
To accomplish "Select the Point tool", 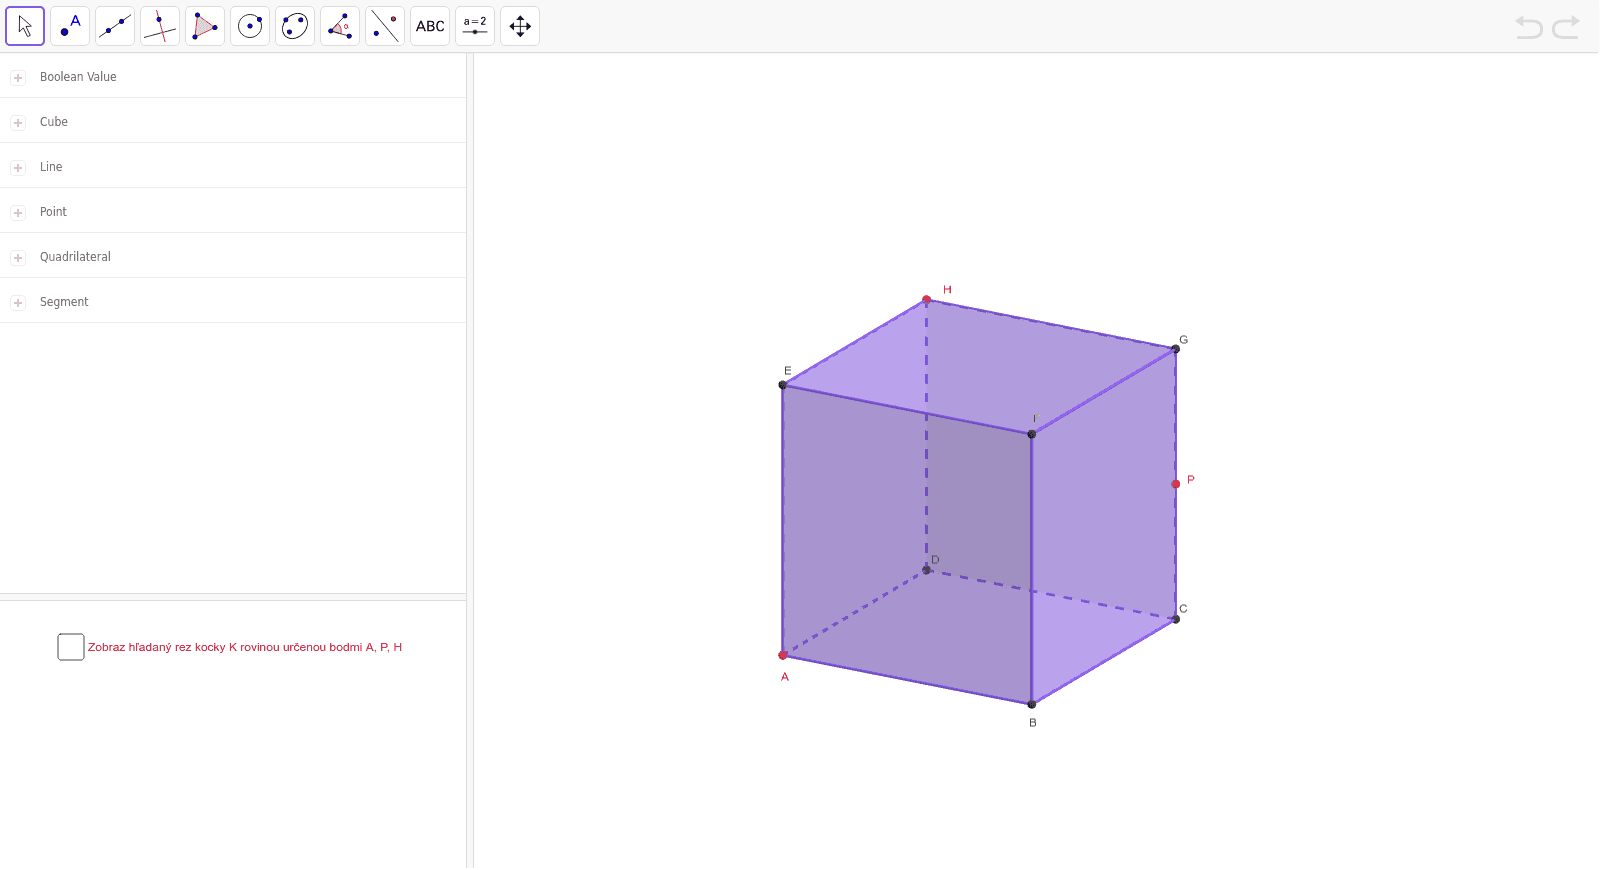I will click(70, 26).
